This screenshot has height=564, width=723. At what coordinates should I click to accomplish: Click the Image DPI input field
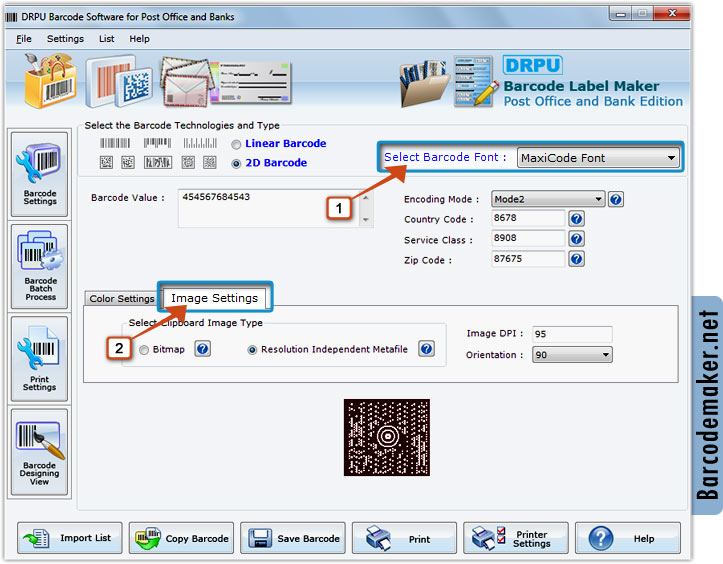tap(572, 334)
